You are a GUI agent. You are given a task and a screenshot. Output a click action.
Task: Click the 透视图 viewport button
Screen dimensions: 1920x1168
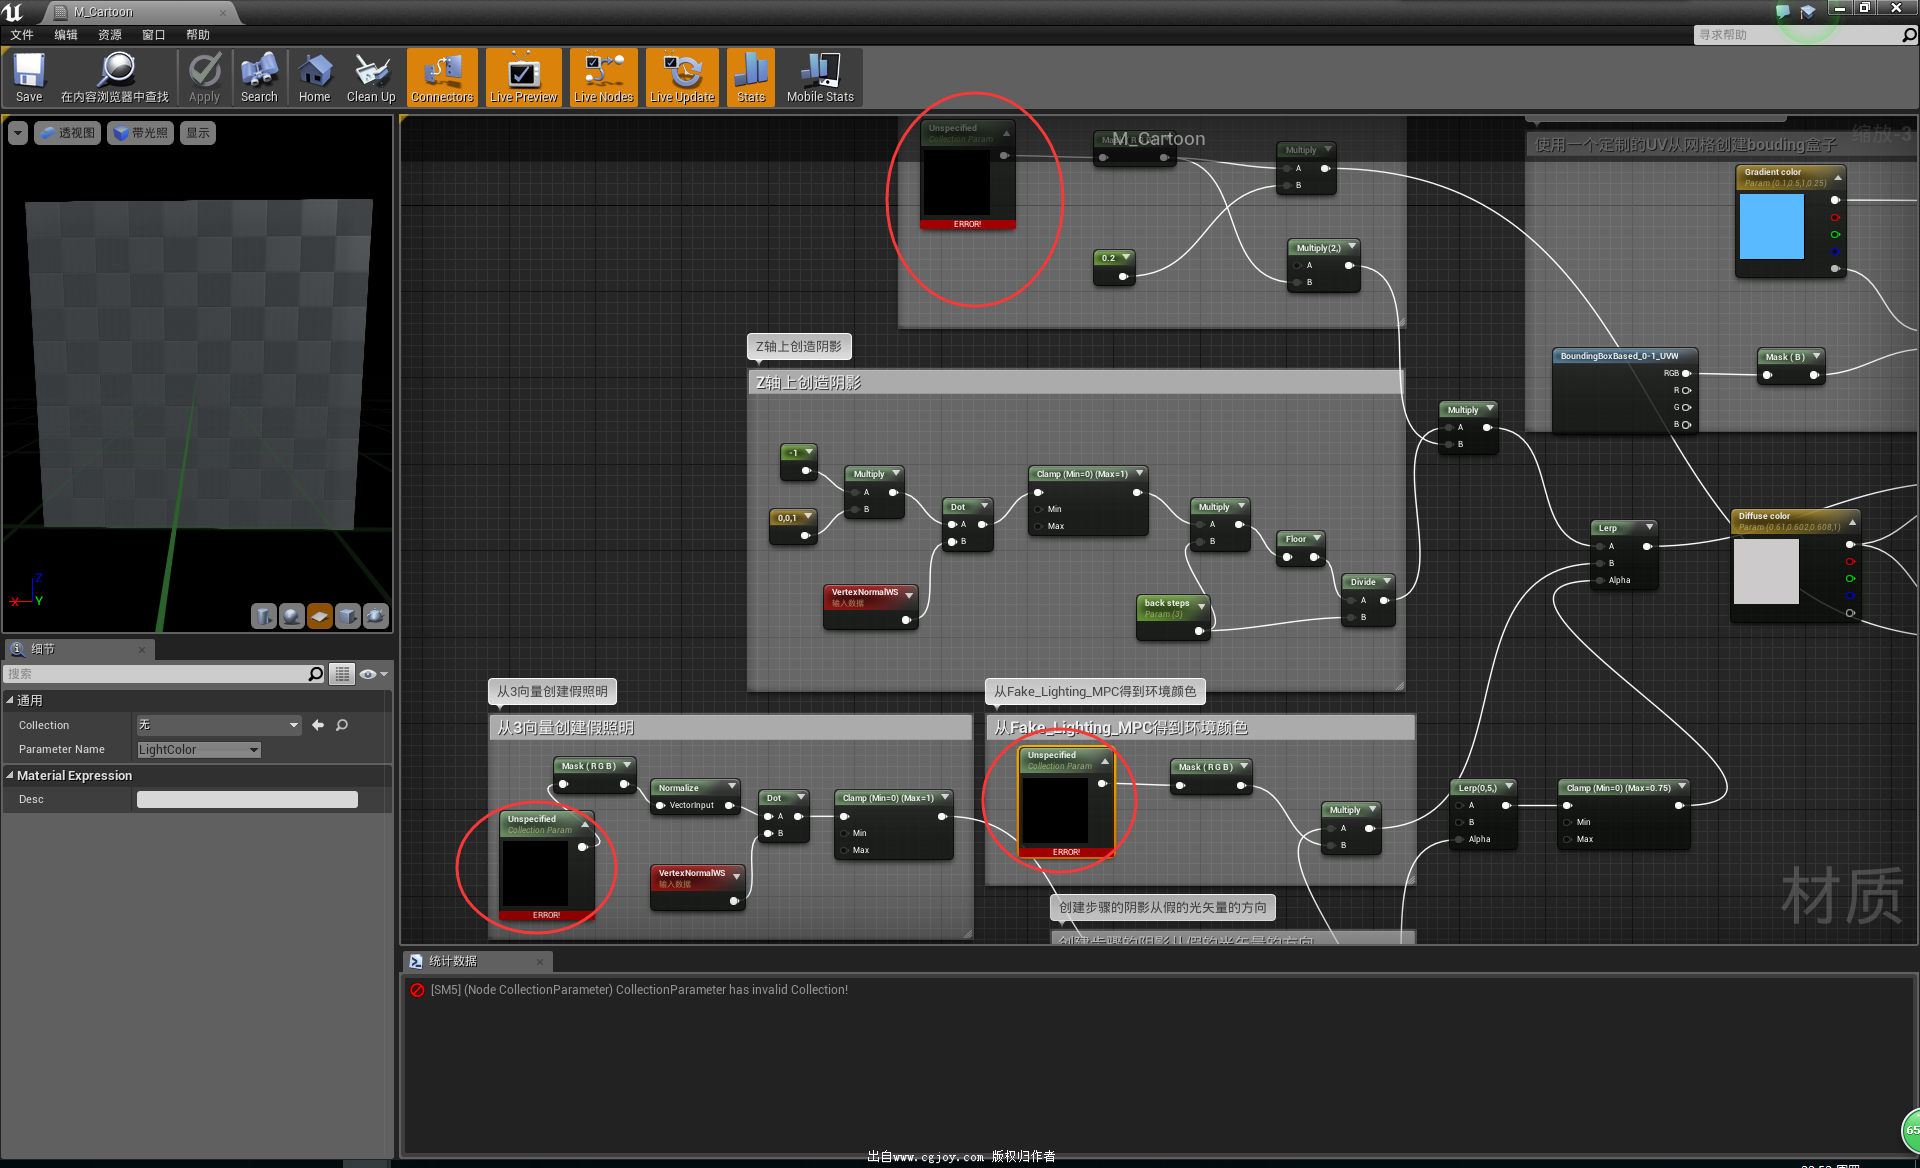pyautogui.click(x=68, y=133)
